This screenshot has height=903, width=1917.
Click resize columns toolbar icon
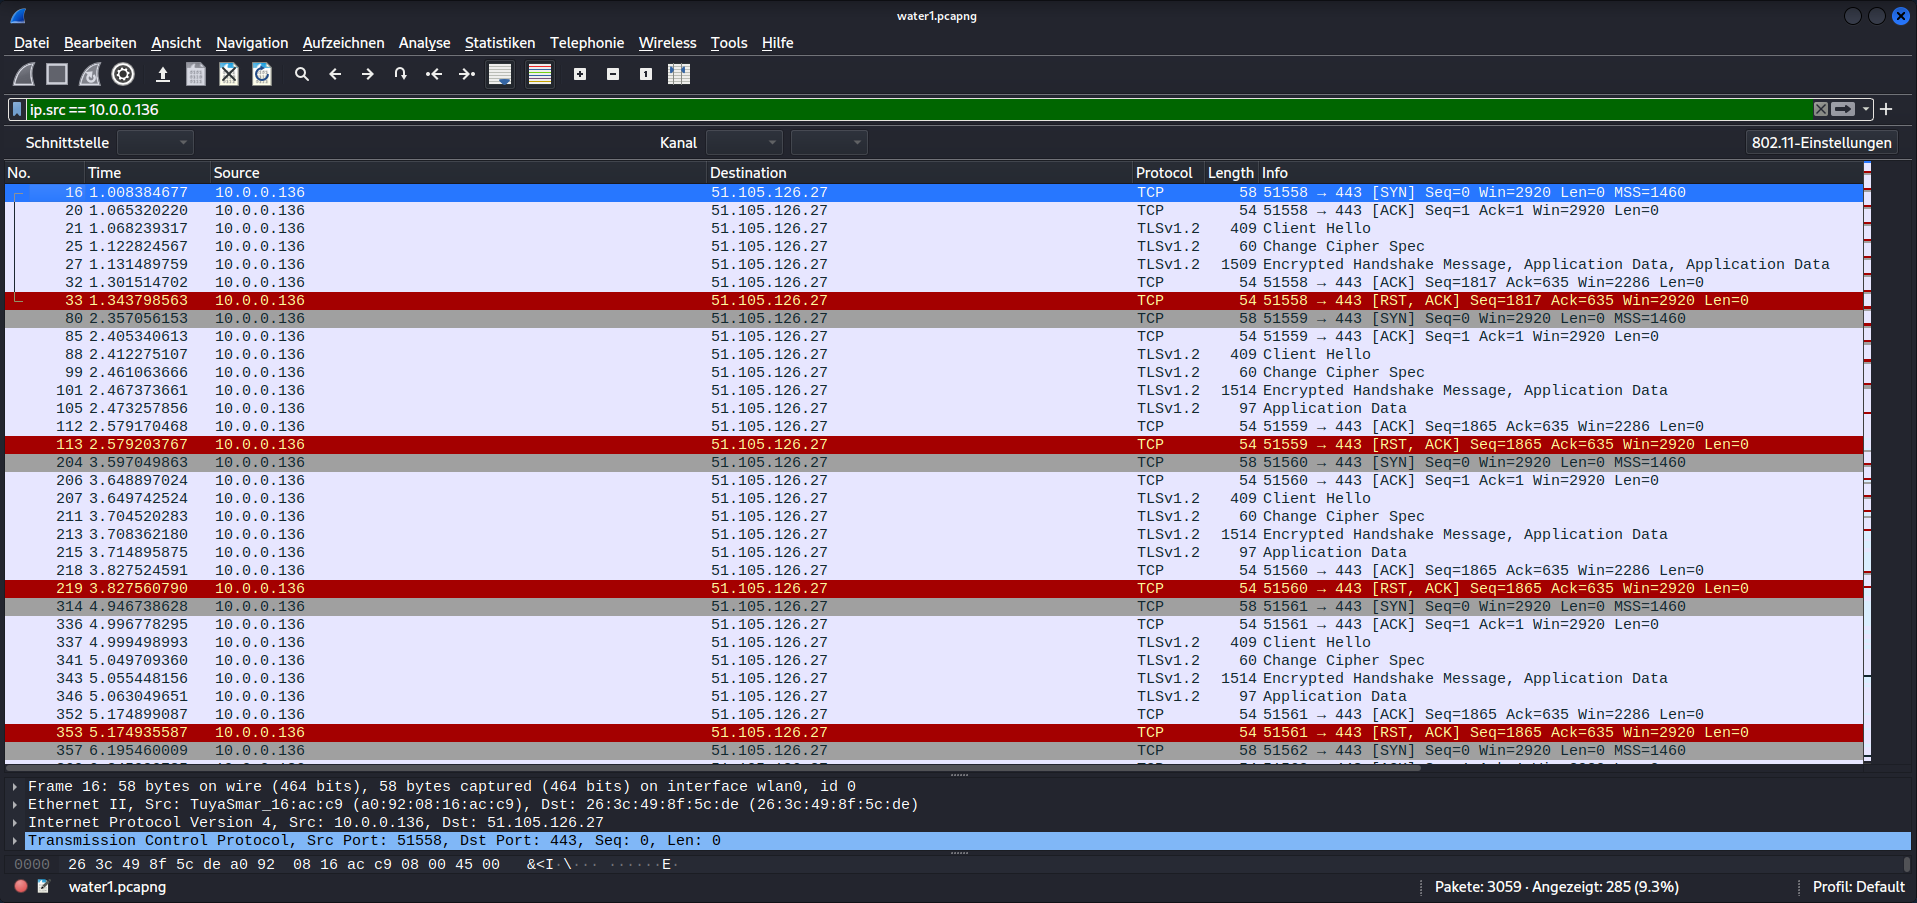click(x=679, y=74)
